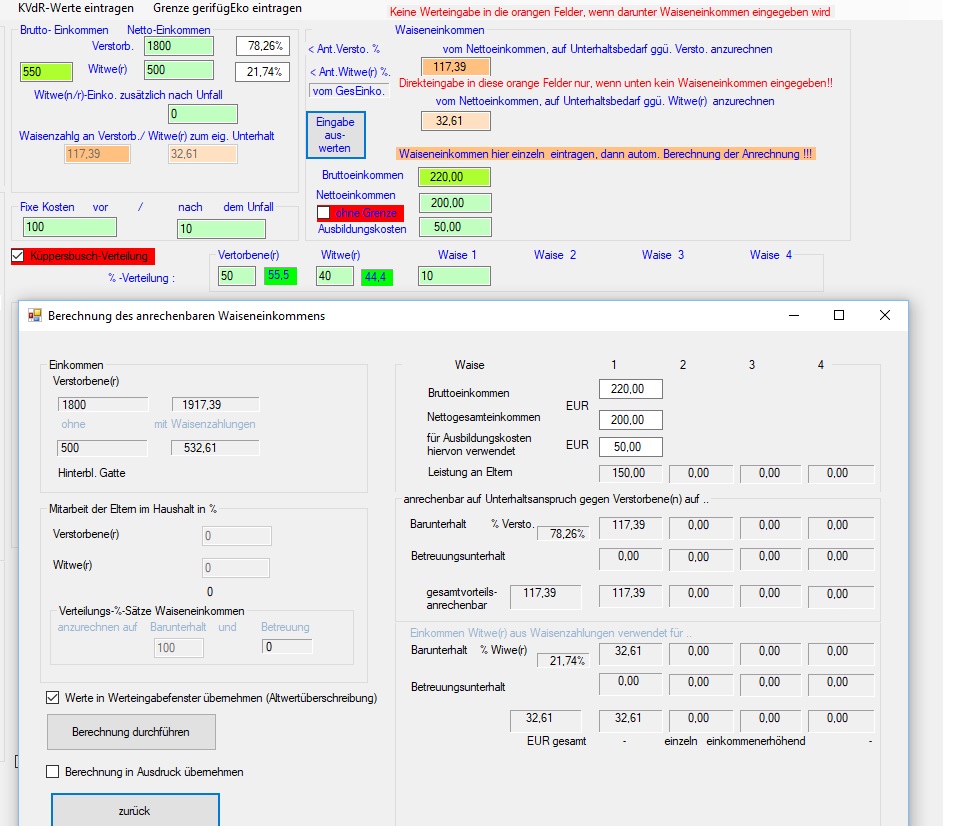Screen dimensions: 957x826
Task: Select the Waise 1 percentage field in %-Verteilung
Action: click(453, 276)
